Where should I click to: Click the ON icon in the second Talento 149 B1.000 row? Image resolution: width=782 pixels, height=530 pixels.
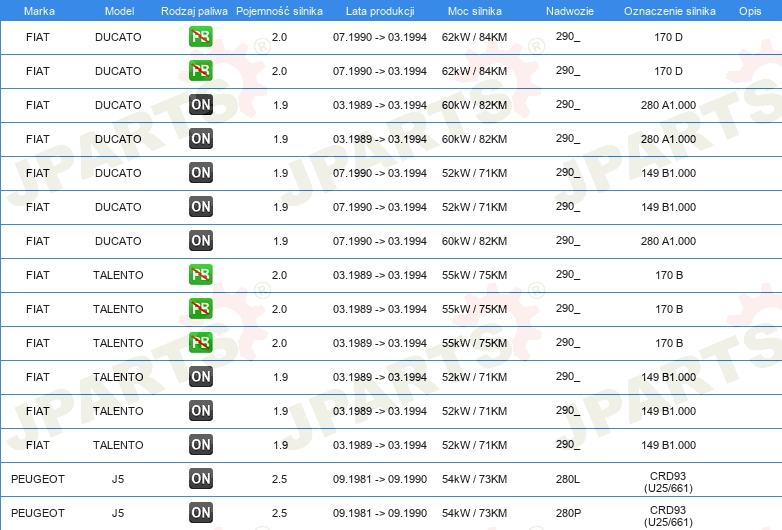coord(200,410)
